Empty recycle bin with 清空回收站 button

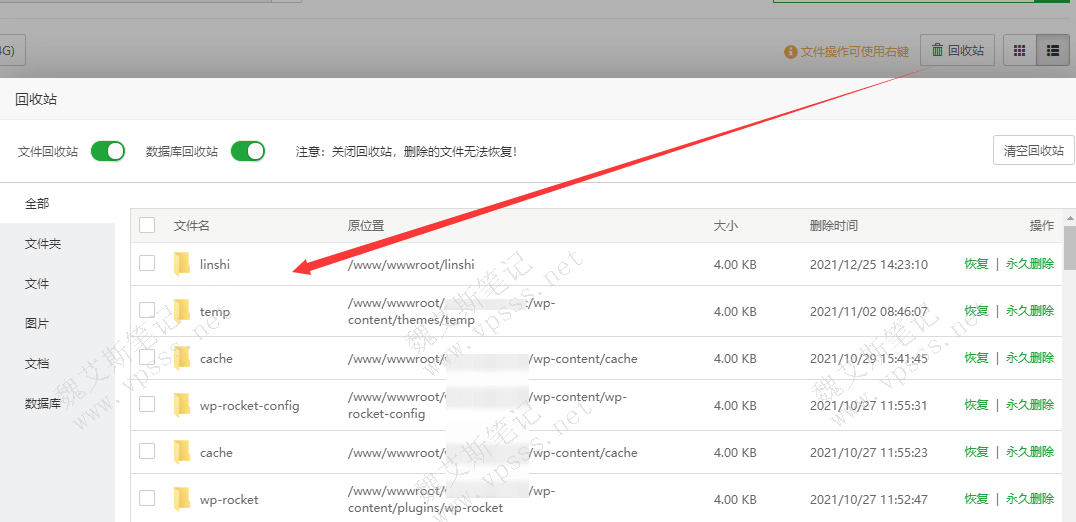(1033, 151)
